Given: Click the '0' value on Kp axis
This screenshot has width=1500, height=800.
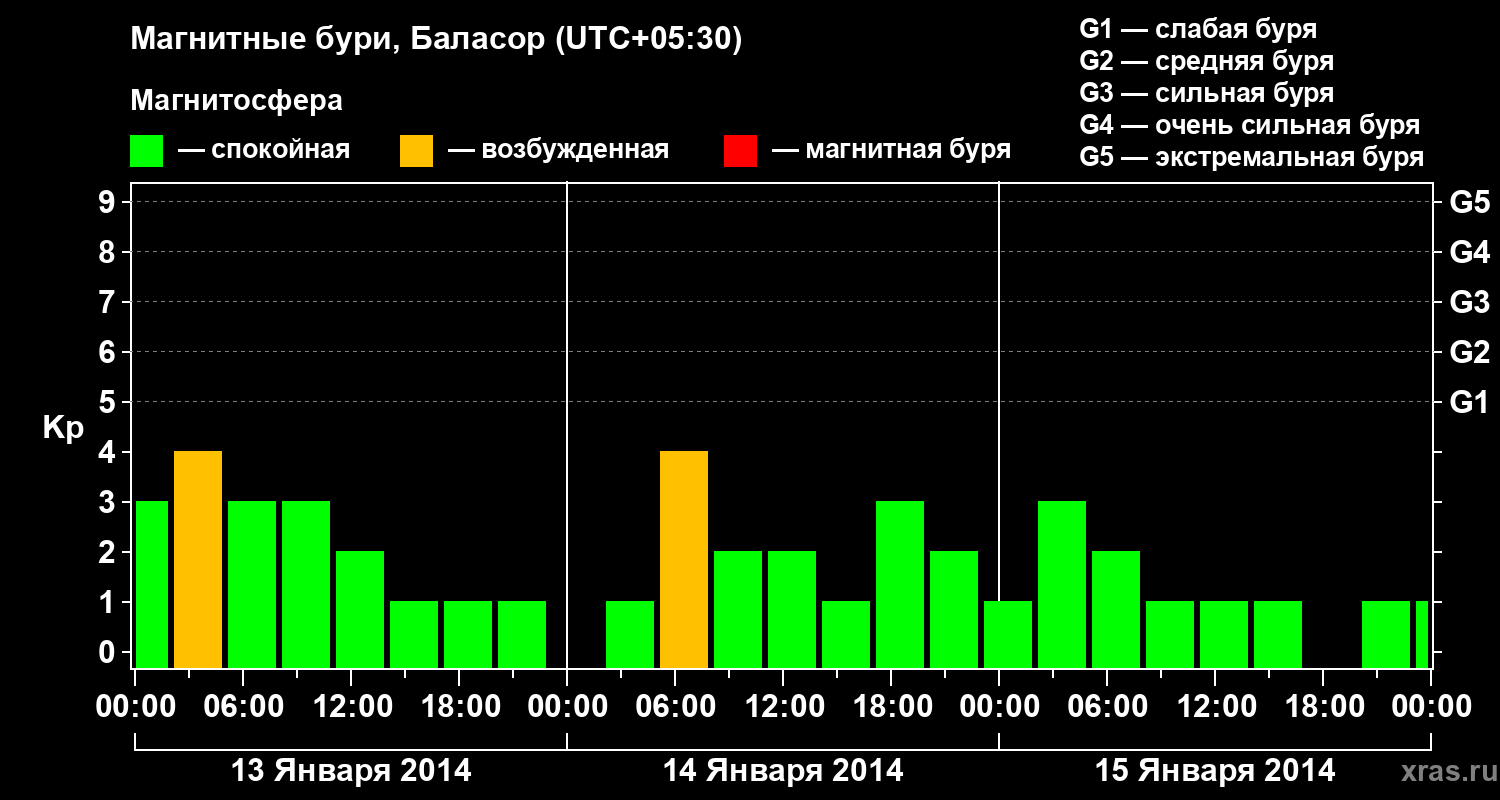Looking at the screenshot, I should point(109,652).
